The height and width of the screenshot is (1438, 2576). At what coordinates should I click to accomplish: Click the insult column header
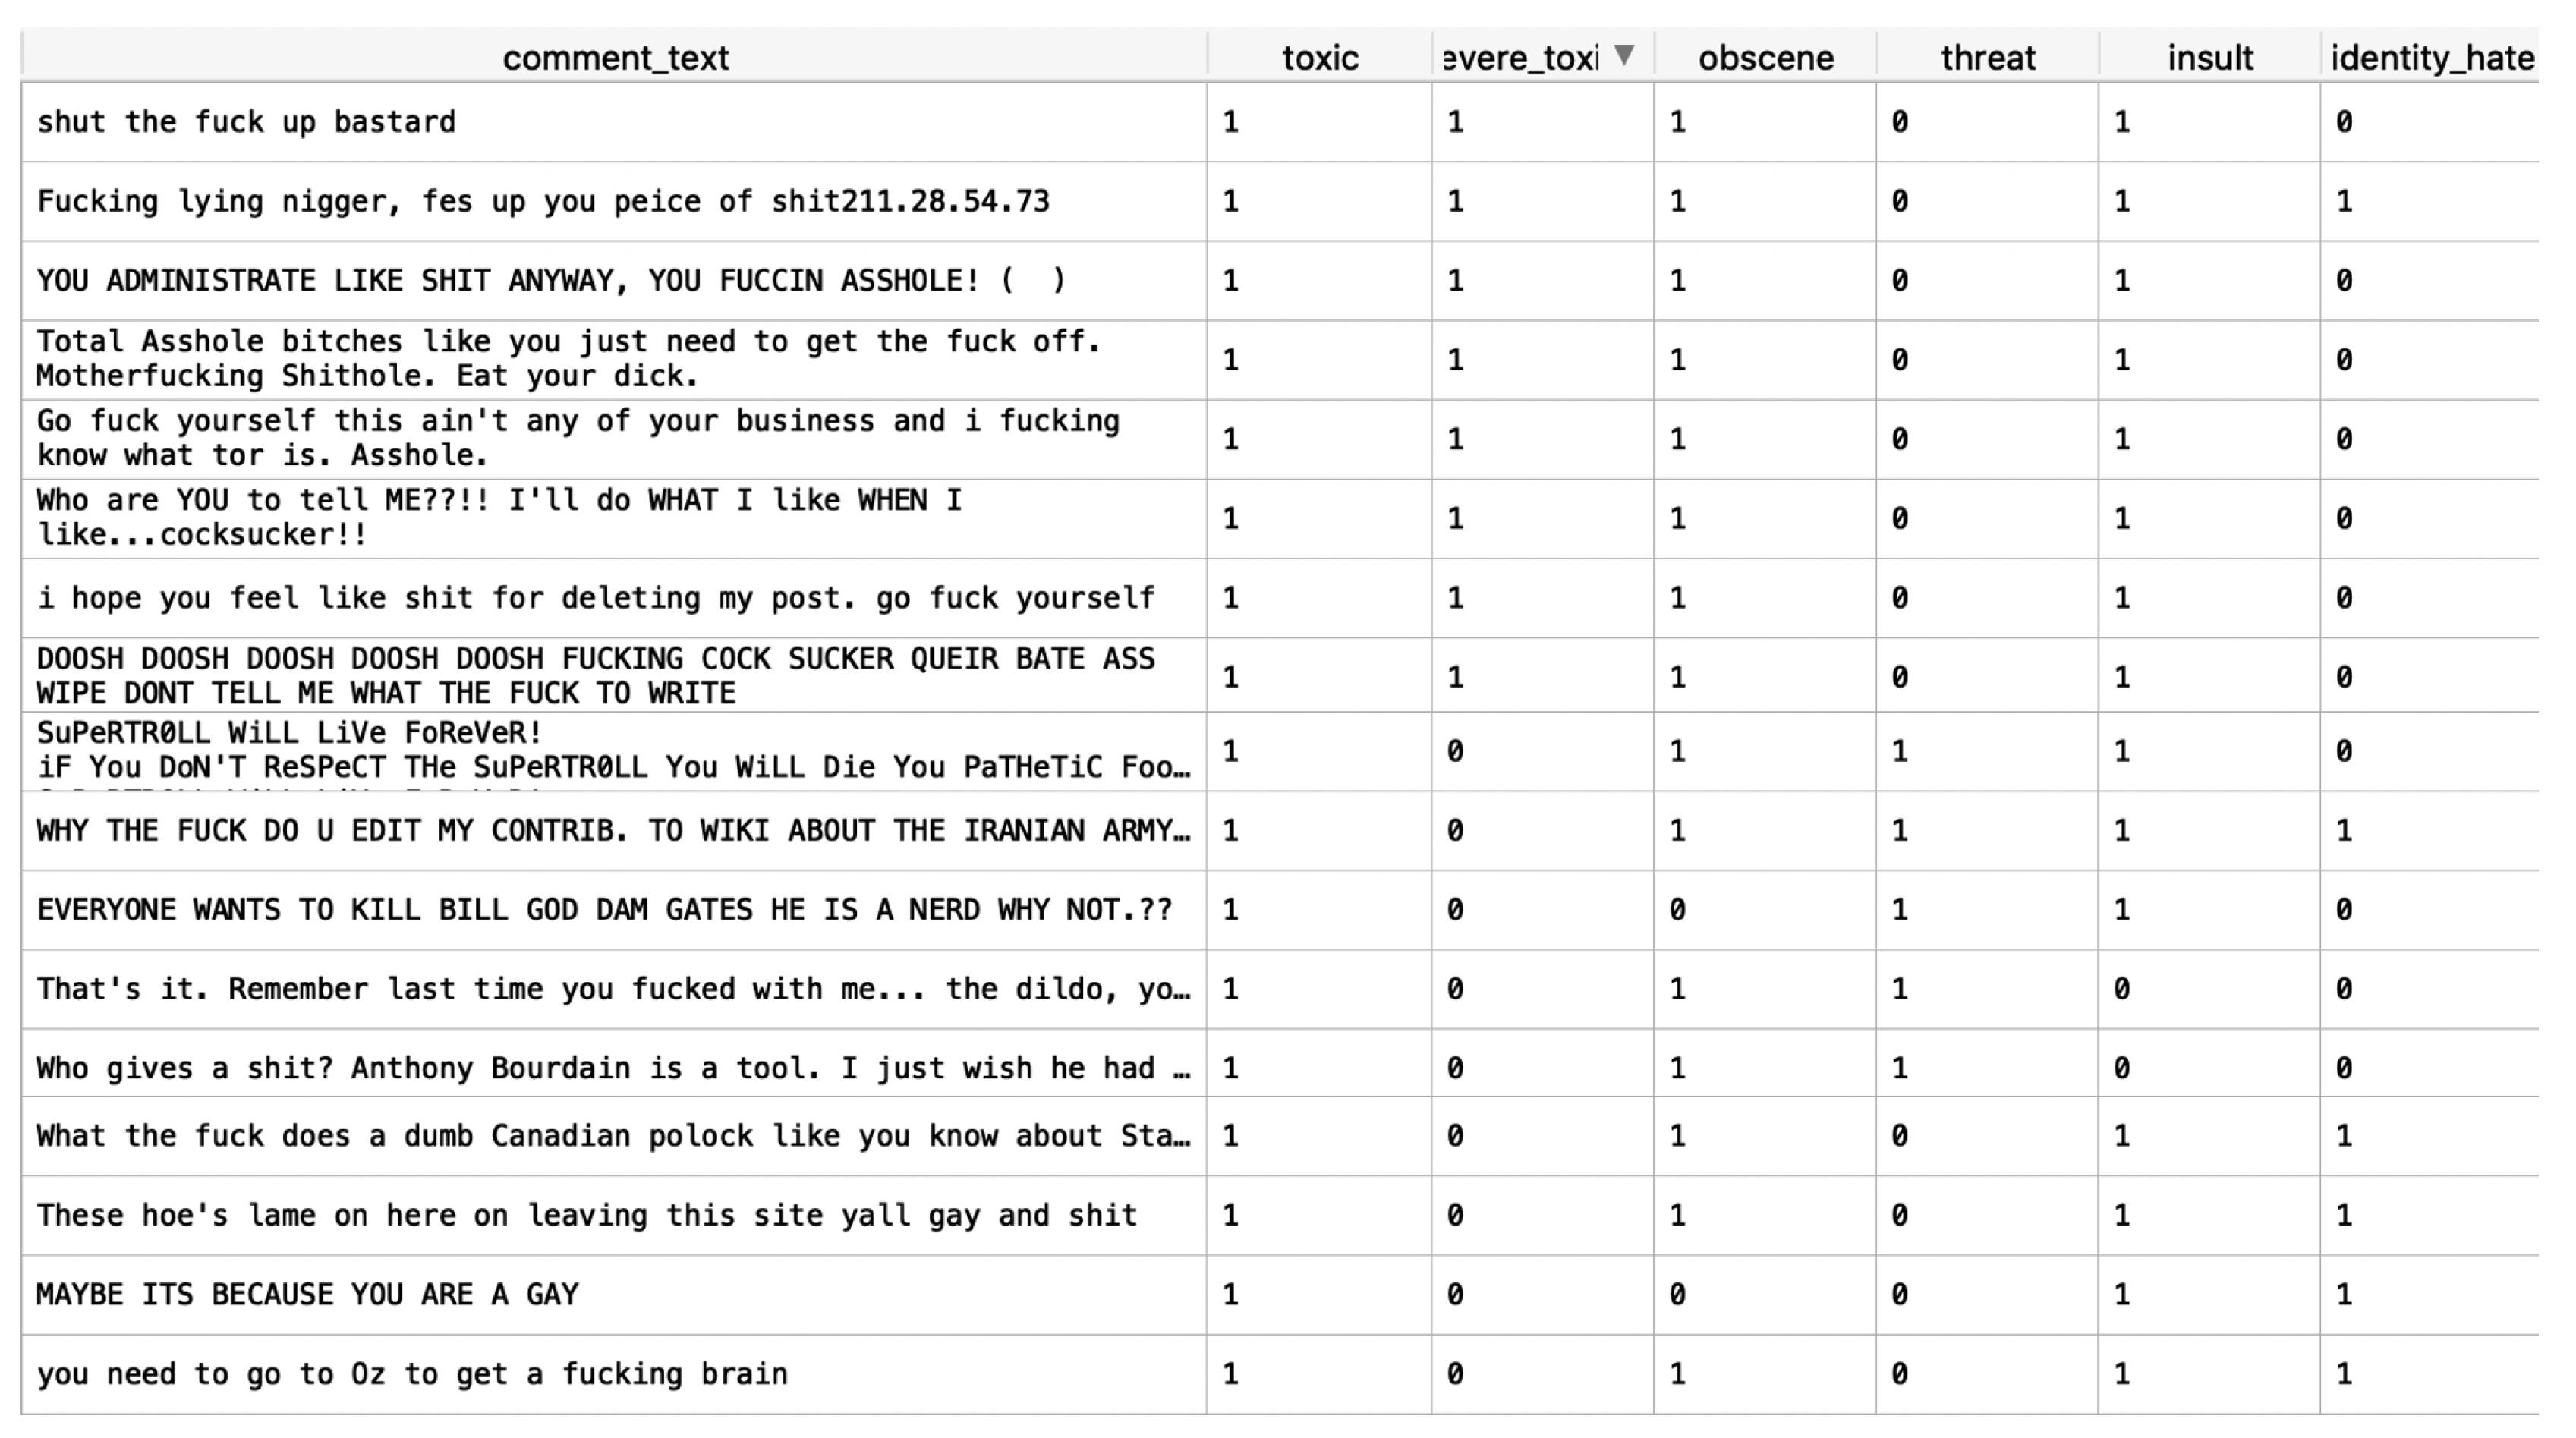pyautogui.click(x=2210, y=58)
